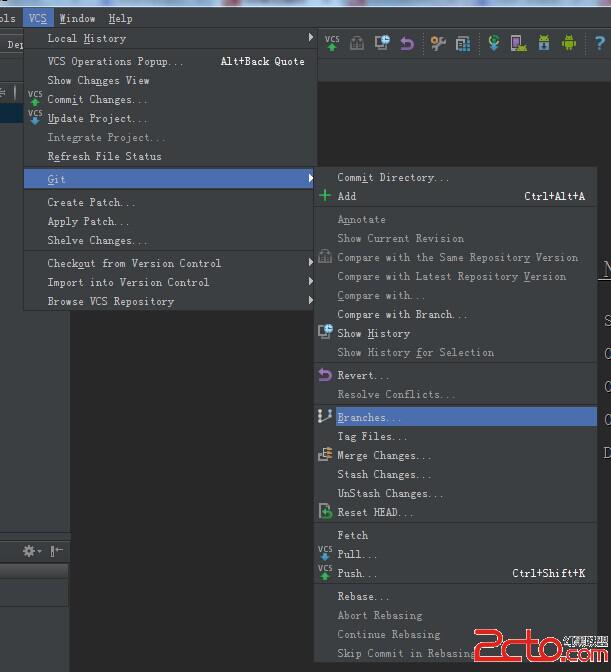
Task: Select Commit Directory in Git submenu
Action: tap(456, 177)
